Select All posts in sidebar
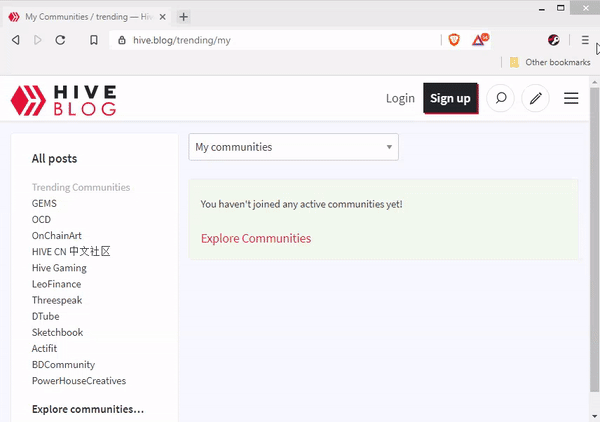Image resolution: width=600 pixels, height=422 pixels. click(54, 158)
